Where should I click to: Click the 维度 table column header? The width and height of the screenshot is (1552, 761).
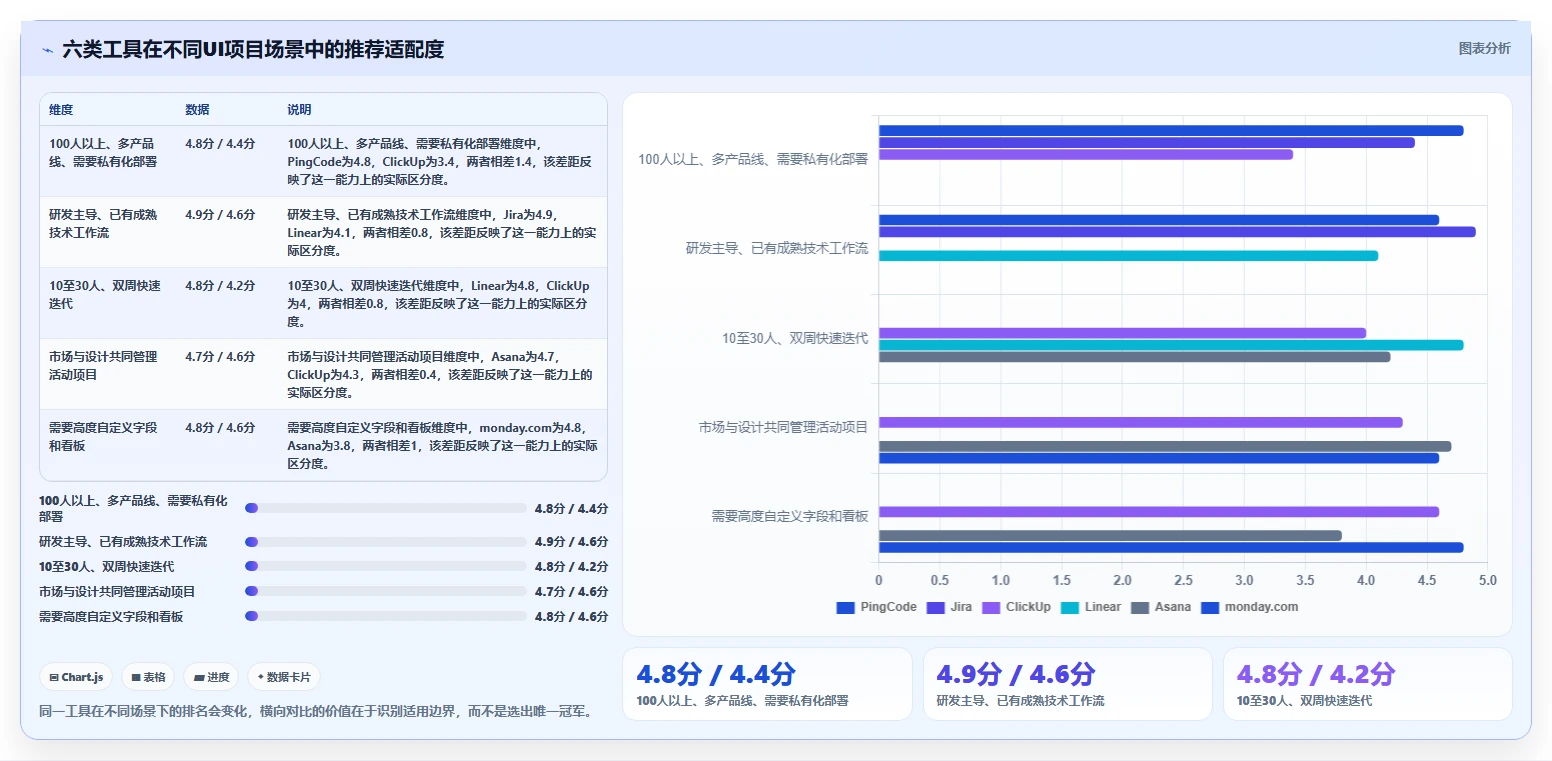click(x=61, y=110)
